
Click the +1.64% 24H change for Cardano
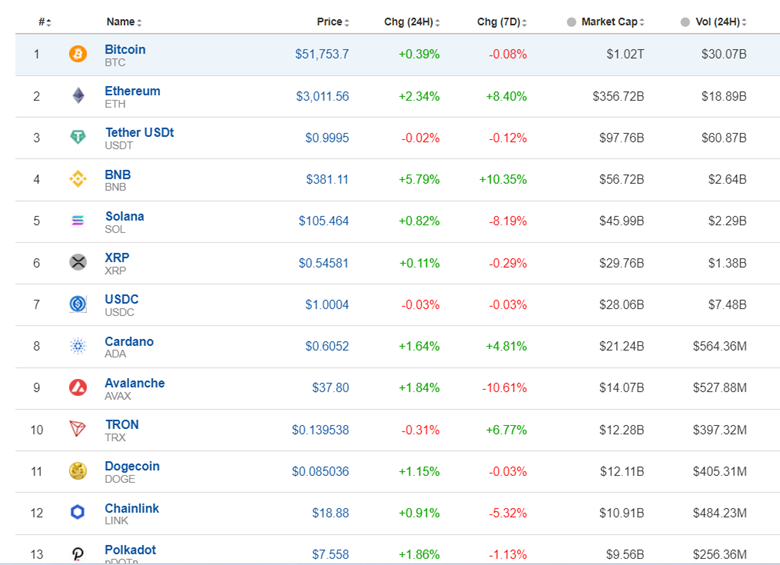click(x=419, y=346)
